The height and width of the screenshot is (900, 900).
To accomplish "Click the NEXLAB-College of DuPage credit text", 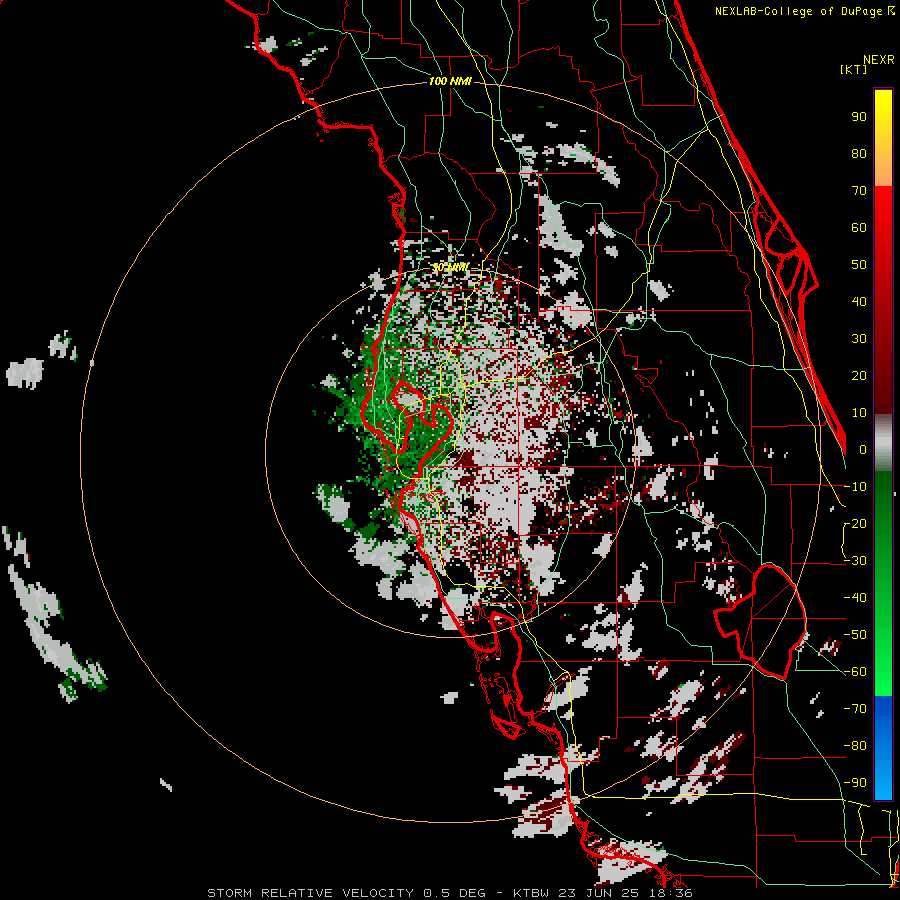I will coord(804,11).
